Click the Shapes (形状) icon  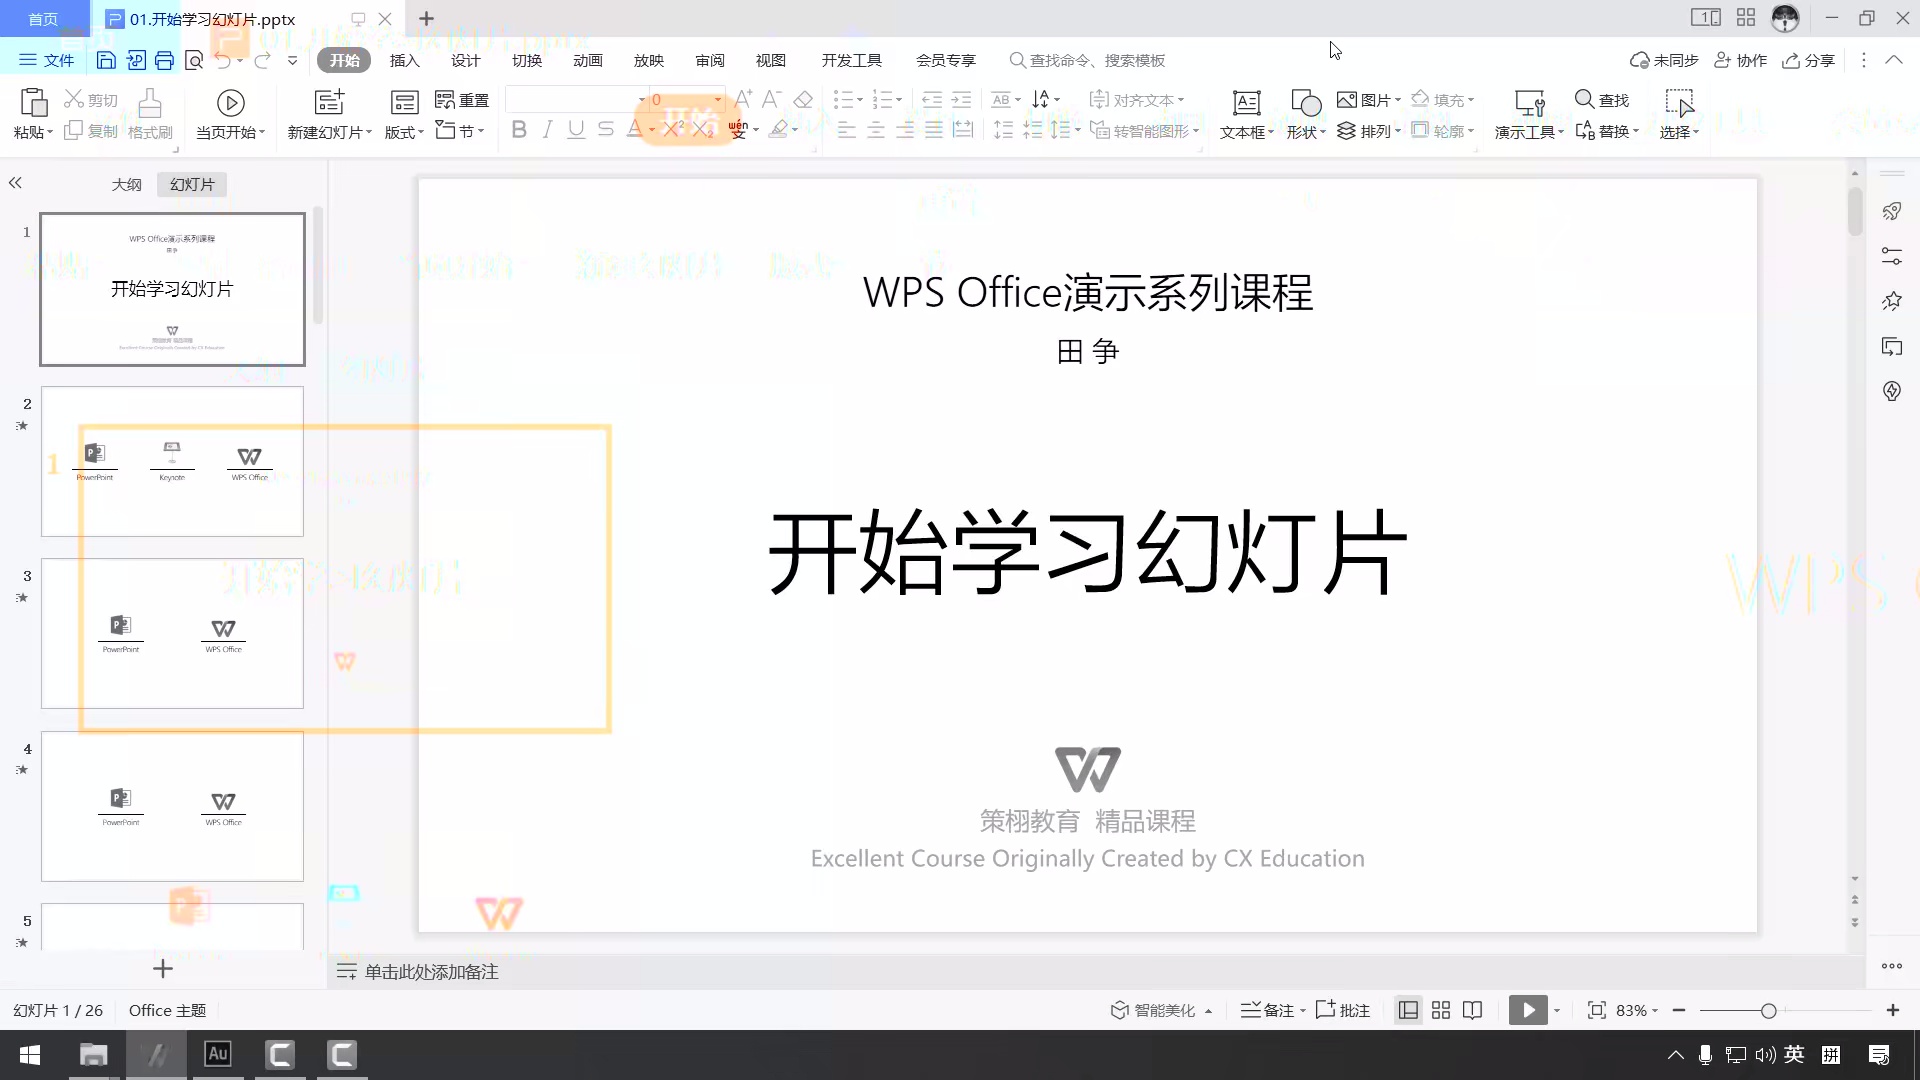coord(1306,103)
